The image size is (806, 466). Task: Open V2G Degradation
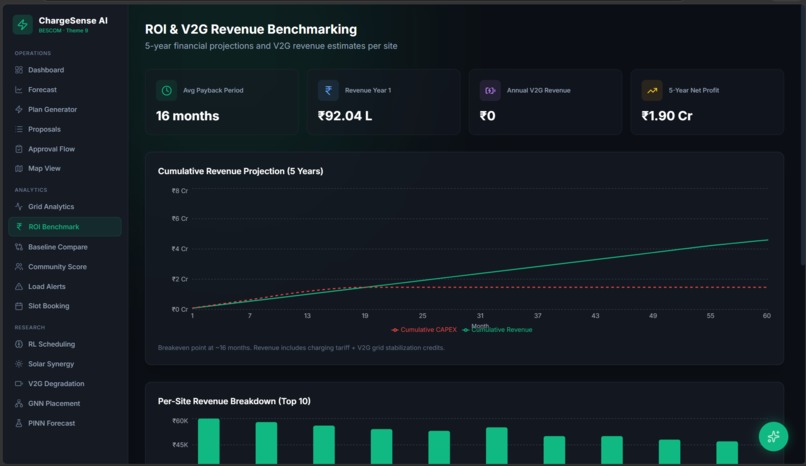pyautogui.click(x=65, y=384)
